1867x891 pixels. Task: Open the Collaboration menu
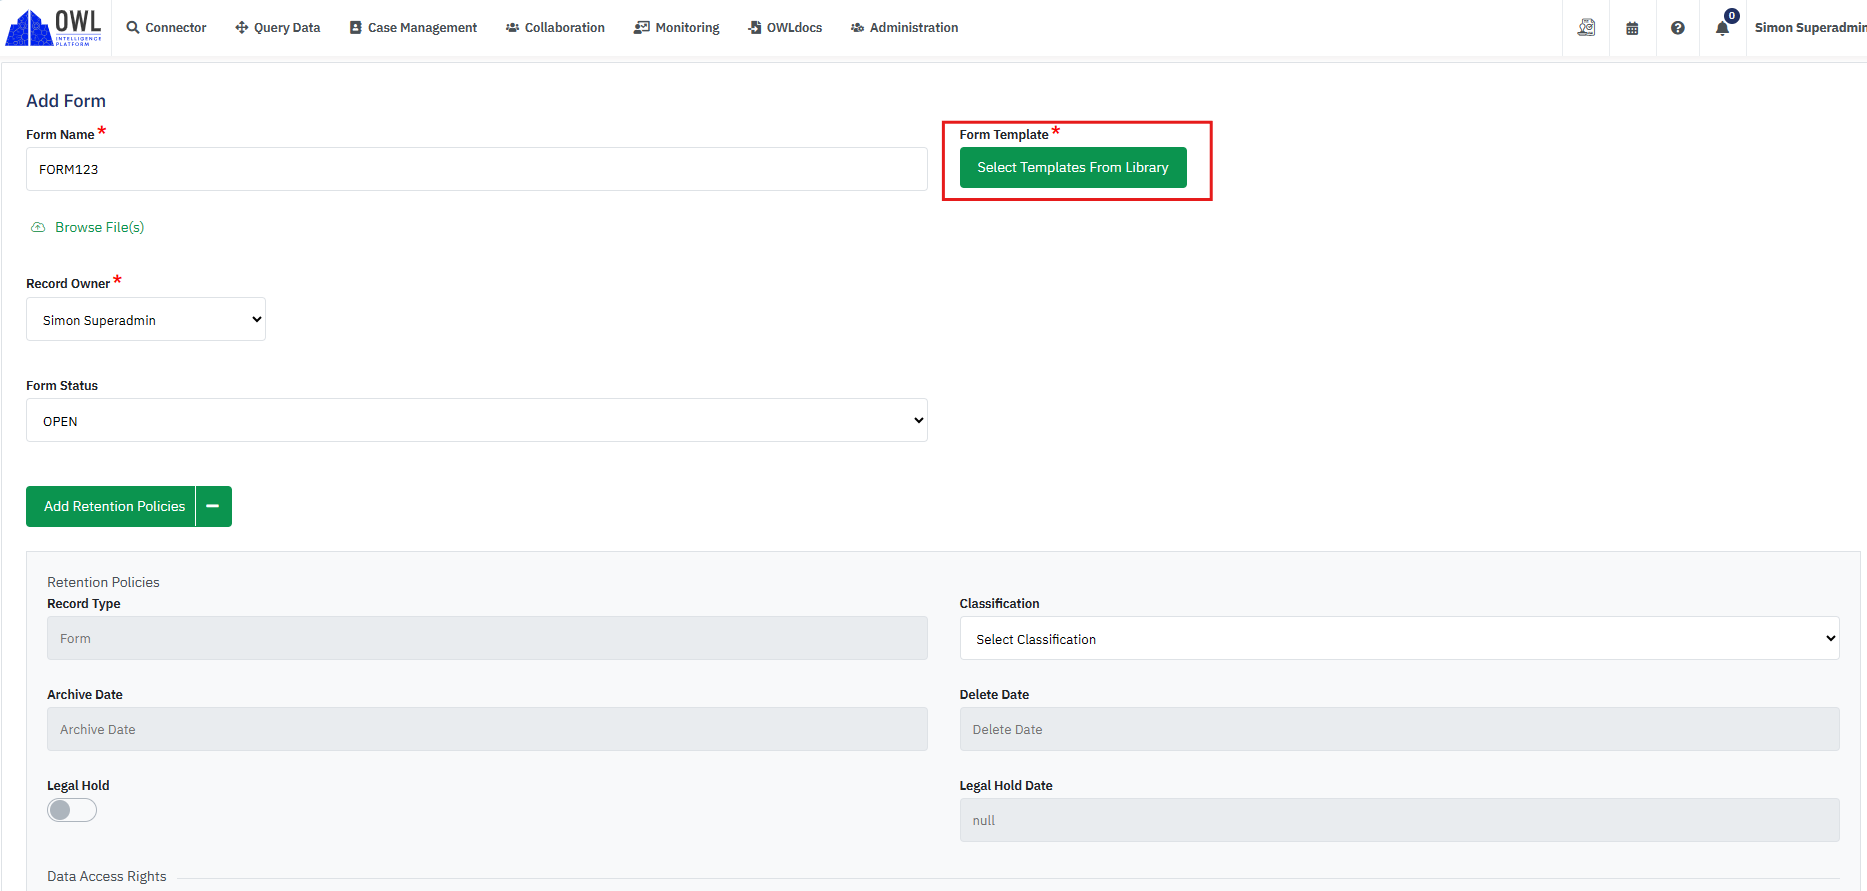[x=555, y=28]
